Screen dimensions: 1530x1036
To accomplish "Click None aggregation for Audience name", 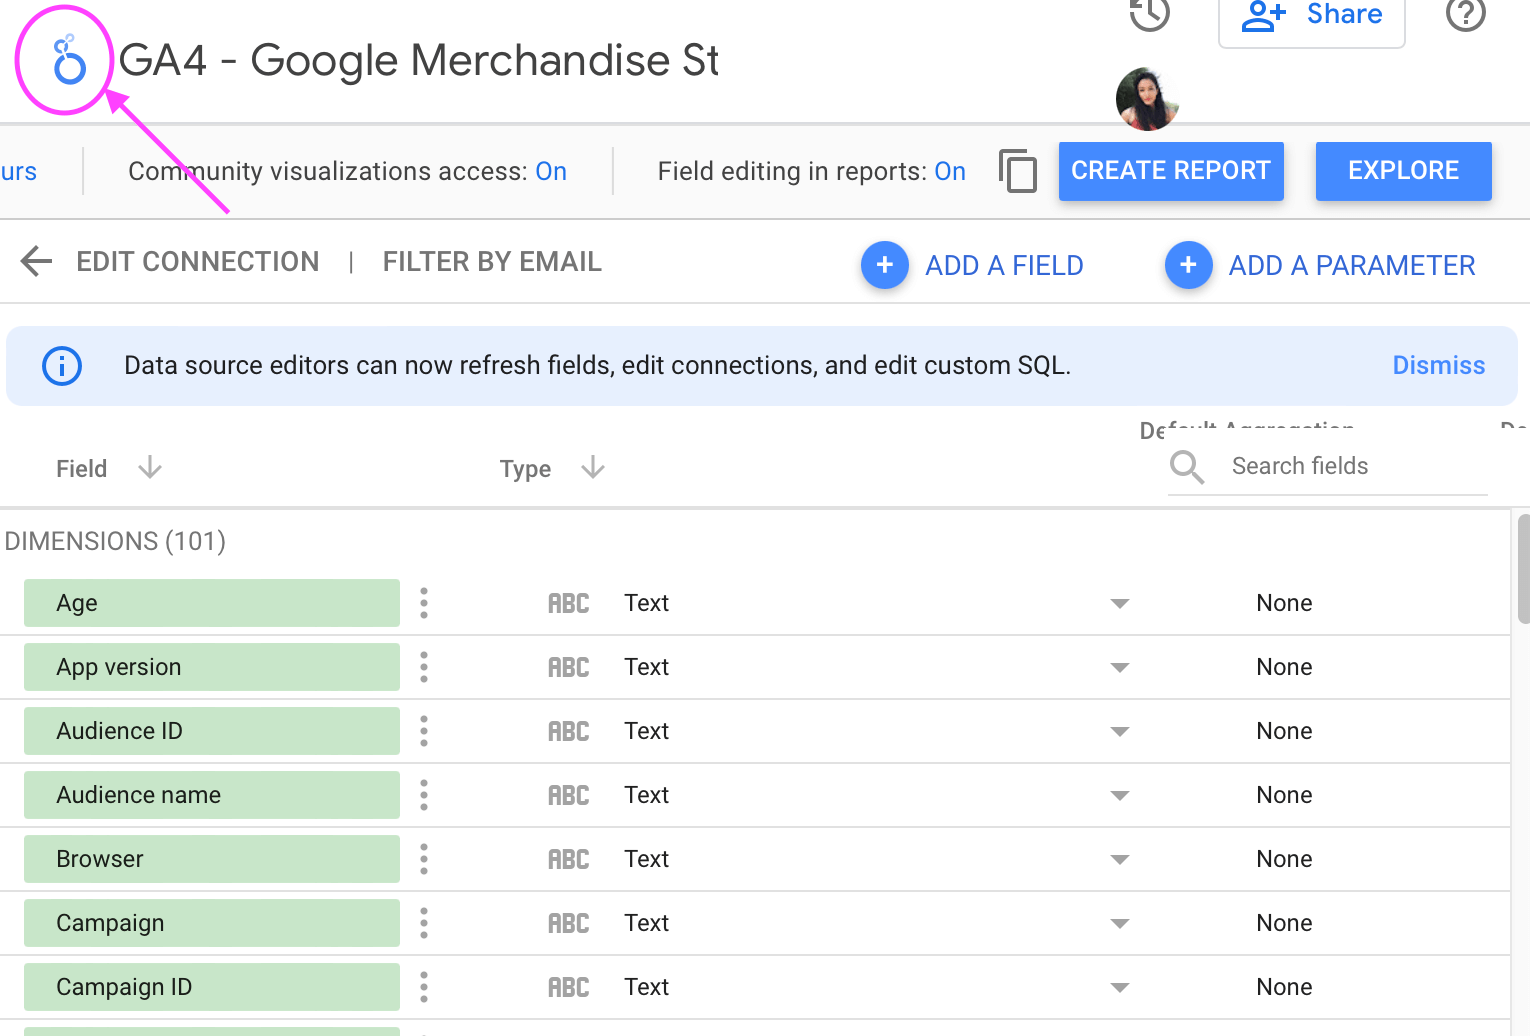I will 1284,795.
